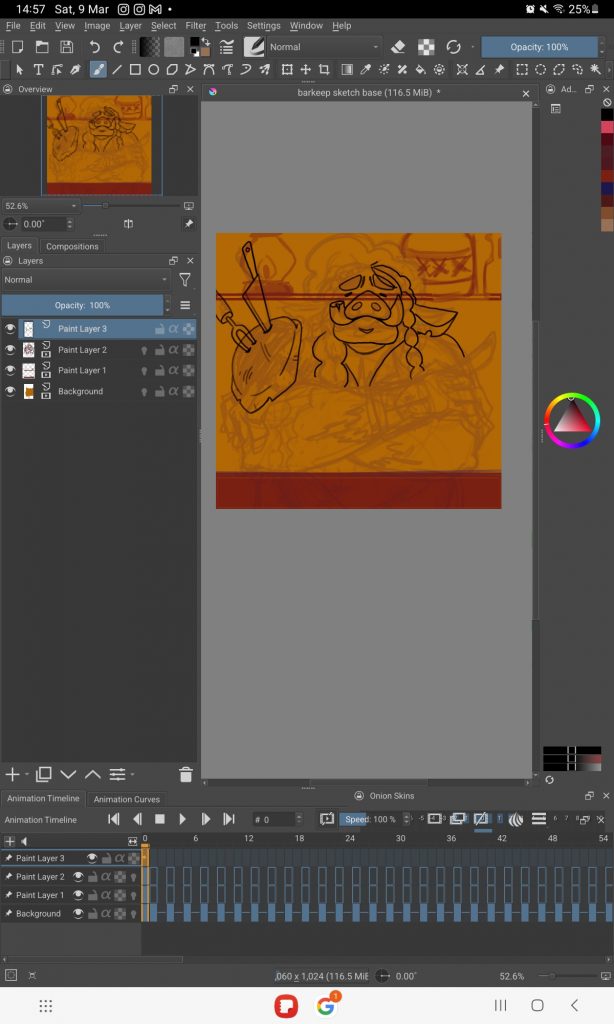Select the Elliptical Selection tool

[540, 69]
